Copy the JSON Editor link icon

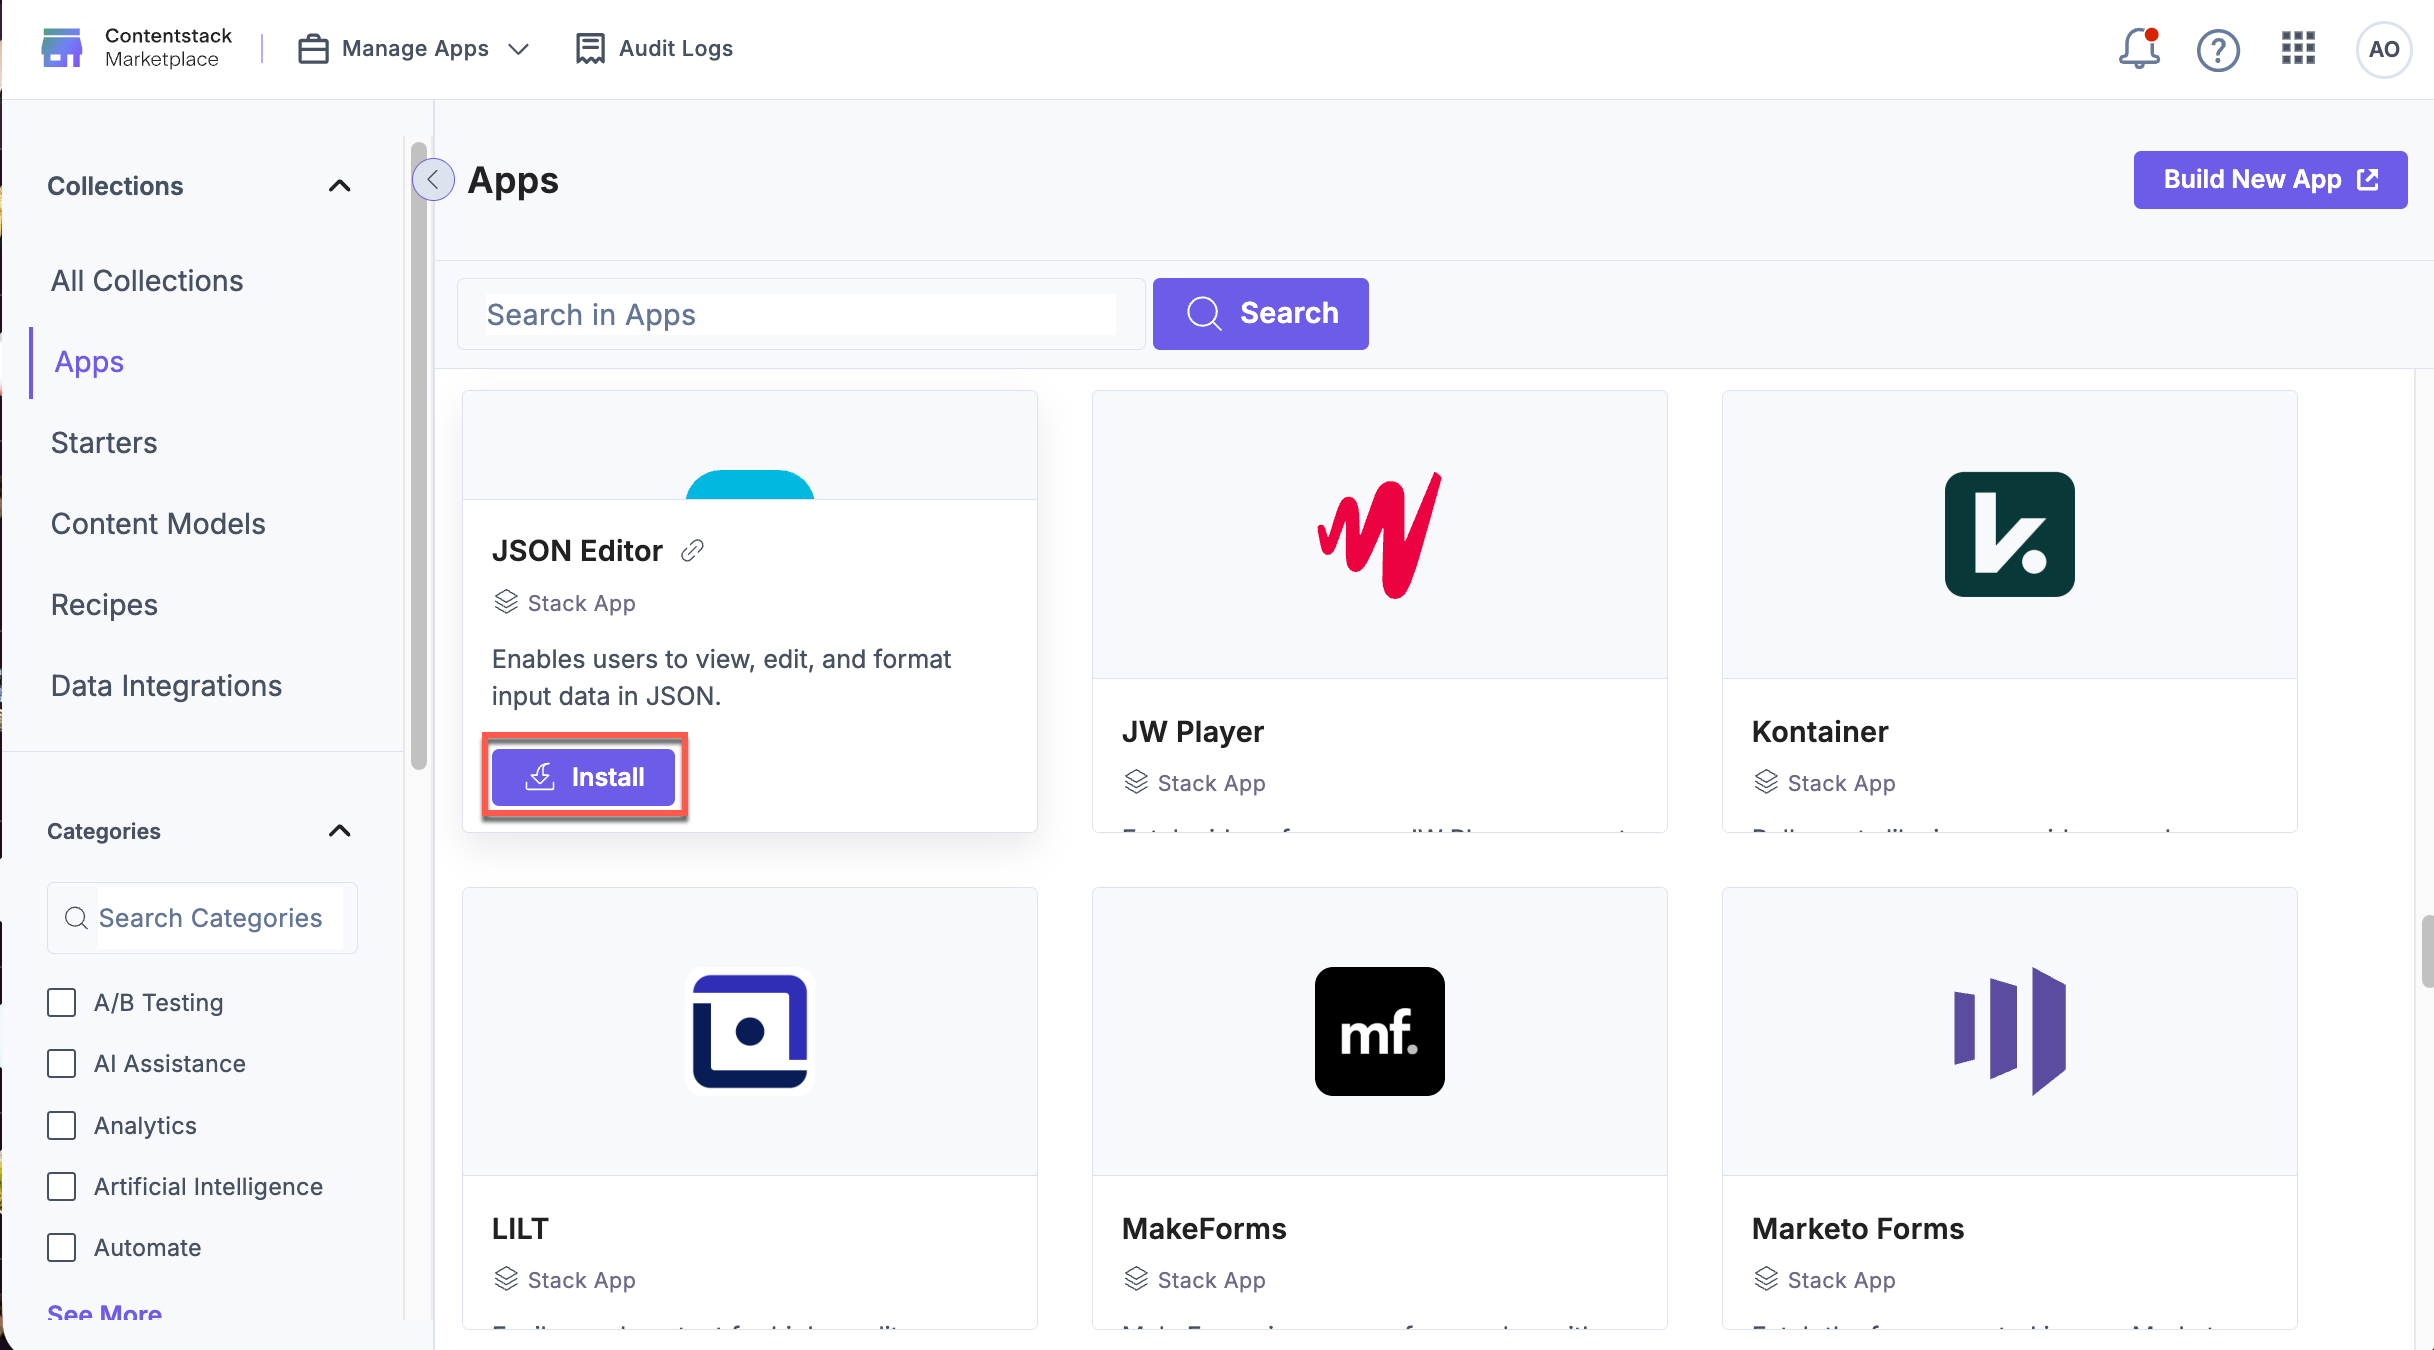(x=692, y=550)
